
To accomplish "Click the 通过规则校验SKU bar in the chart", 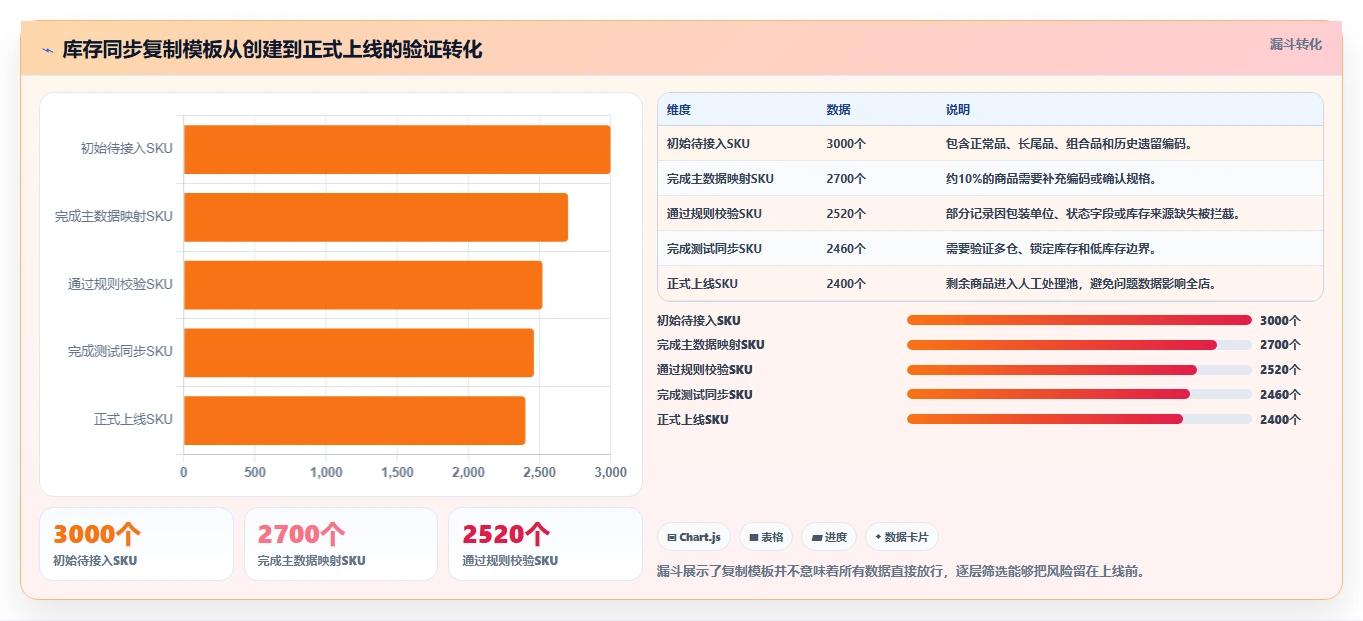I will [x=363, y=284].
